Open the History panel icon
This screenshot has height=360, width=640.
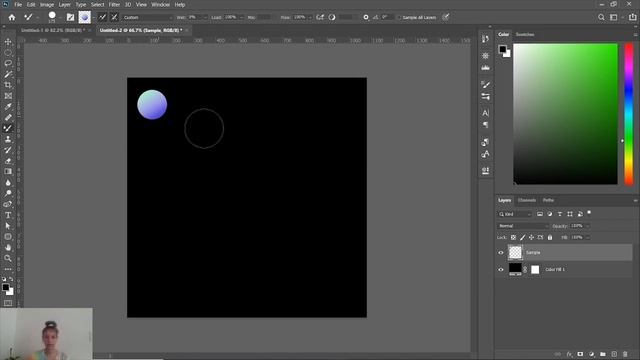(485, 39)
